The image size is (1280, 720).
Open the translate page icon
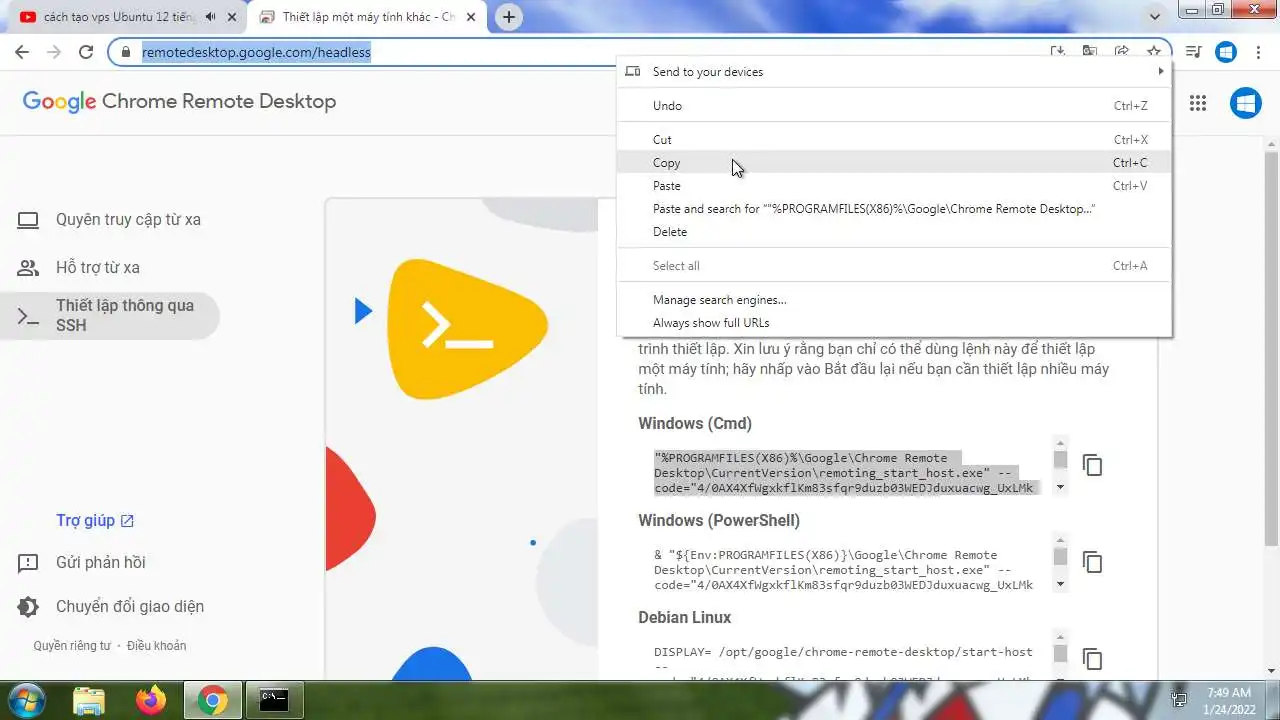[1090, 52]
